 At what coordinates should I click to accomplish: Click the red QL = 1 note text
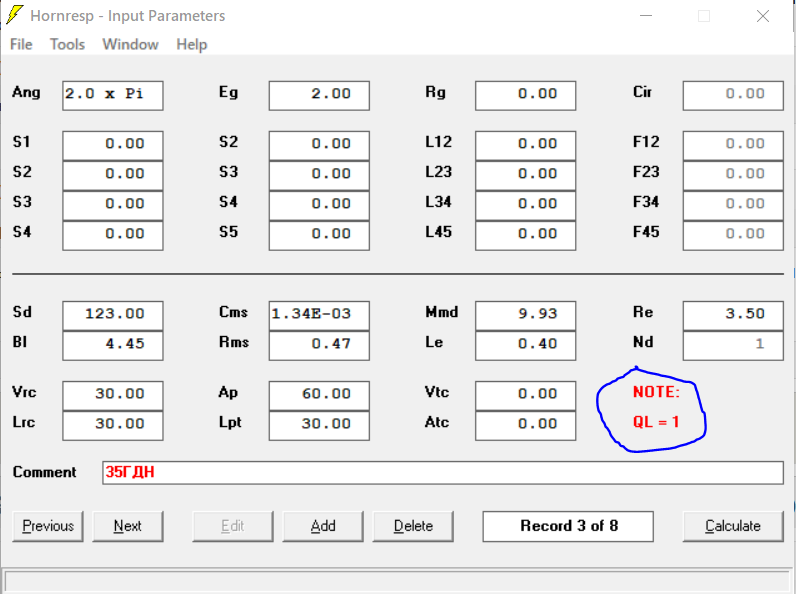click(656, 422)
